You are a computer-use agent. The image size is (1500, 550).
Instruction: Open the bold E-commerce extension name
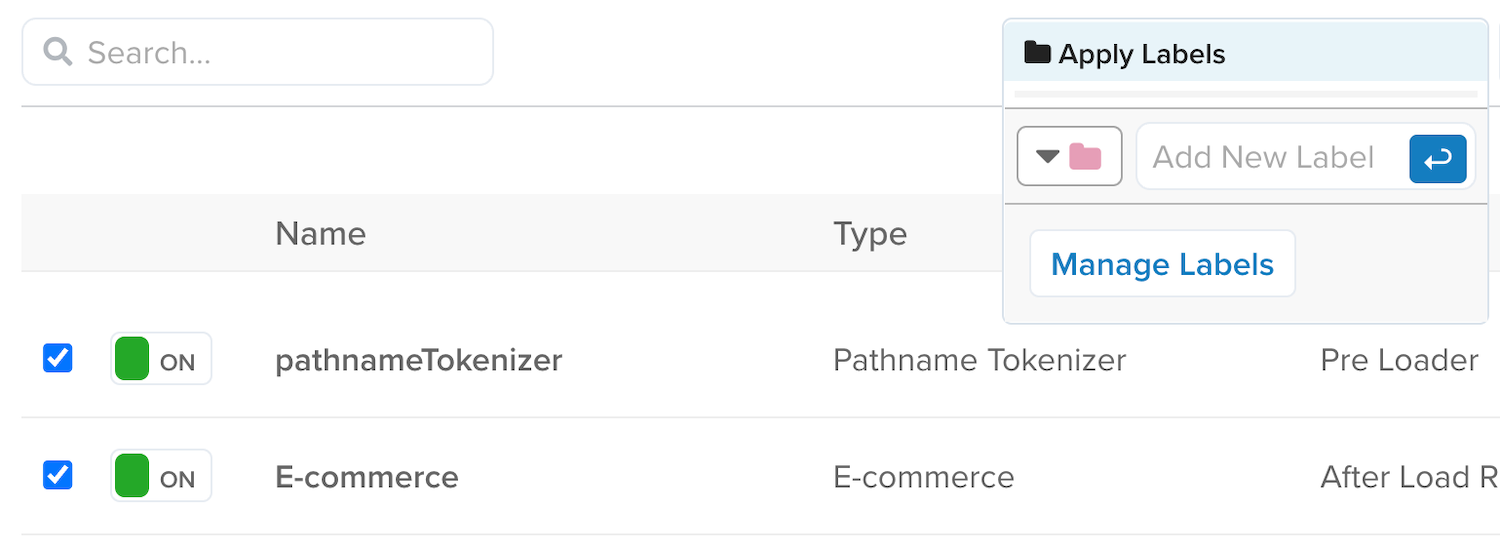click(x=366, y=477)
